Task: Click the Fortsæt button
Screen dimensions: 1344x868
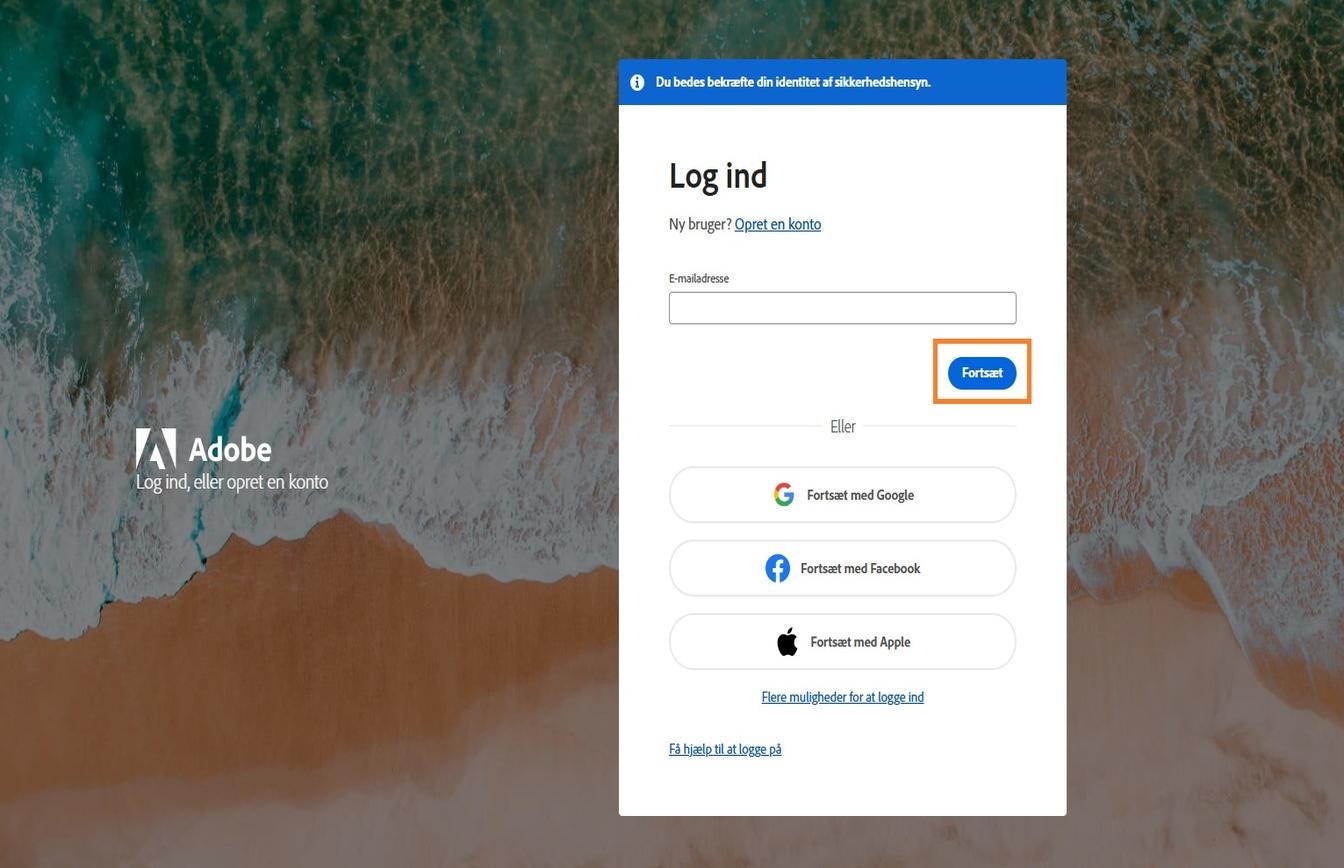Action: click(x=982, y=372)
